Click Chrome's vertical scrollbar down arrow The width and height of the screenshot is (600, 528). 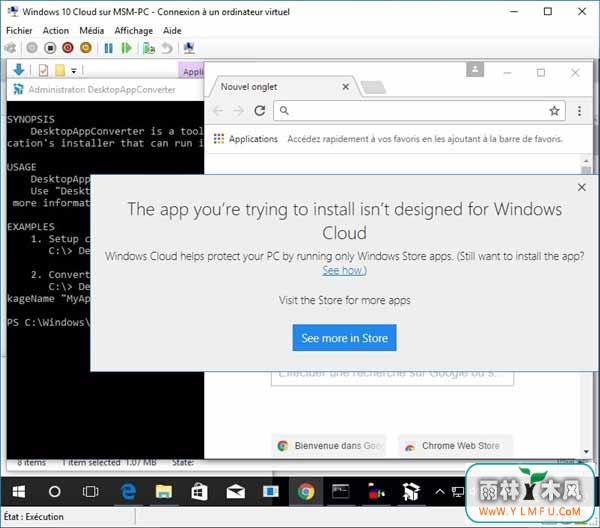pyautogui.click(x=586, y=452)
